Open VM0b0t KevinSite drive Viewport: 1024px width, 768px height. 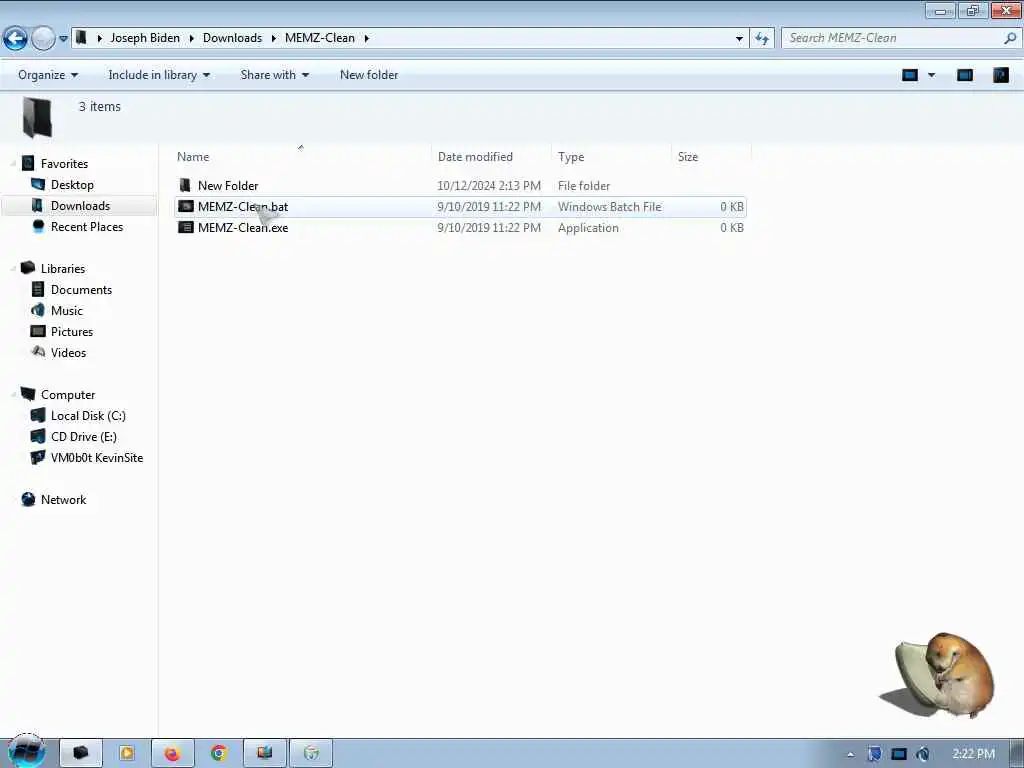tap(97, 458)
